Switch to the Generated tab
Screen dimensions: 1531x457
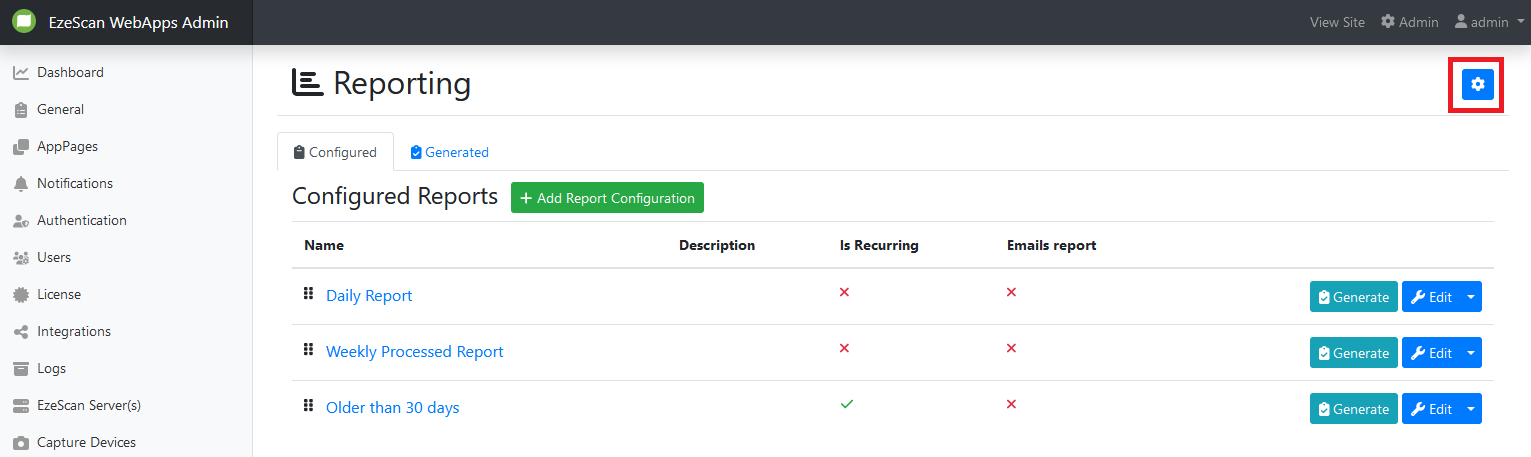tap(449, 152)
